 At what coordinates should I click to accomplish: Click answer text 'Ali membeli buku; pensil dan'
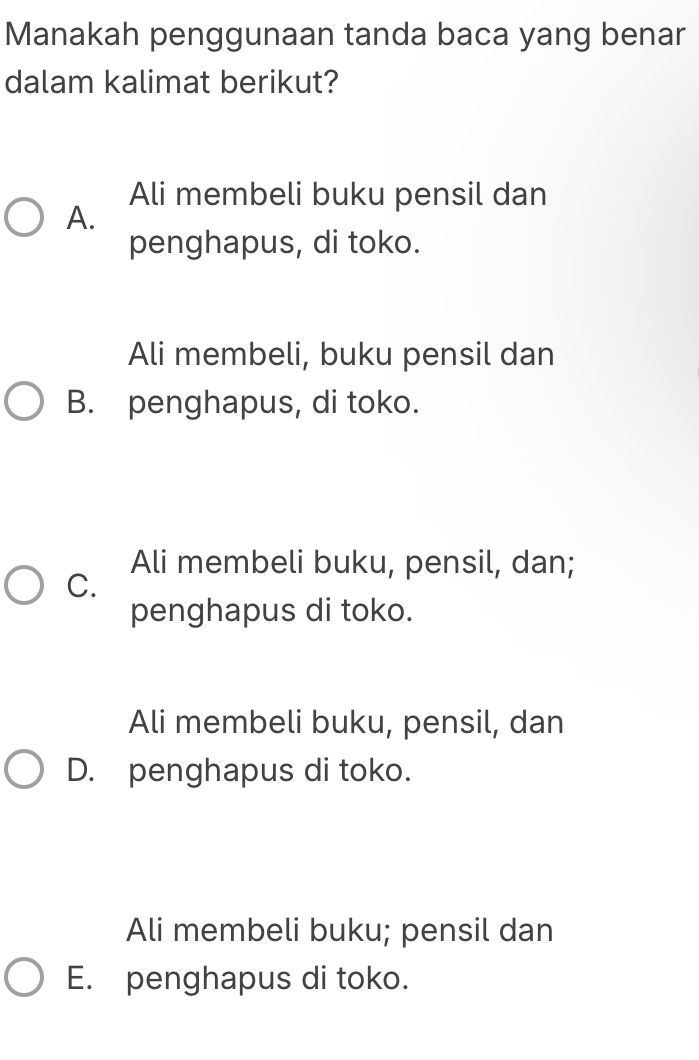[x=340, y=931]
